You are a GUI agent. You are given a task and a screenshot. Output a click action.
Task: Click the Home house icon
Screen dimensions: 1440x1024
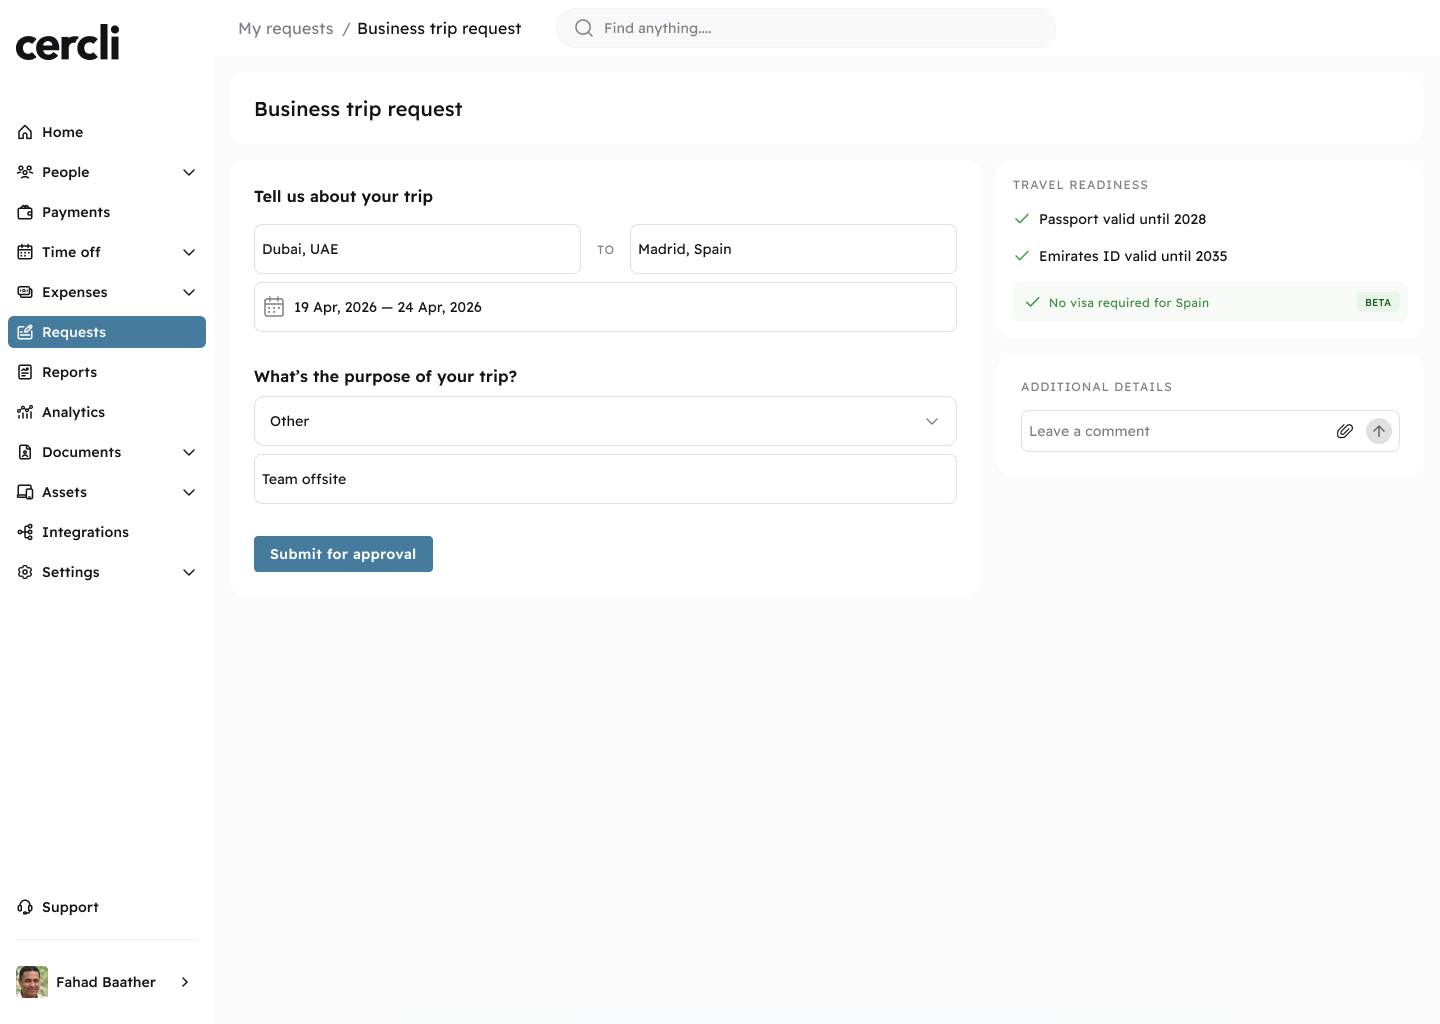pos(25,132)
